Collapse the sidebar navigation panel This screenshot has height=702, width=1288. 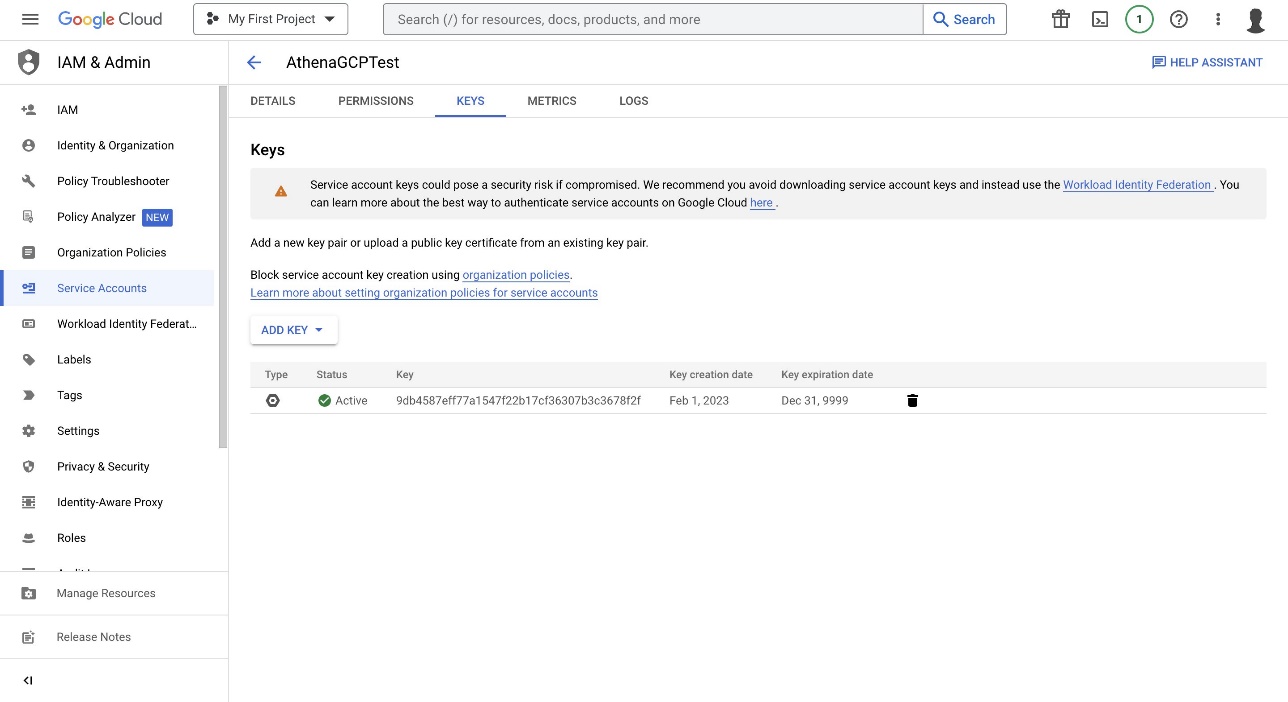click(28, 680)
